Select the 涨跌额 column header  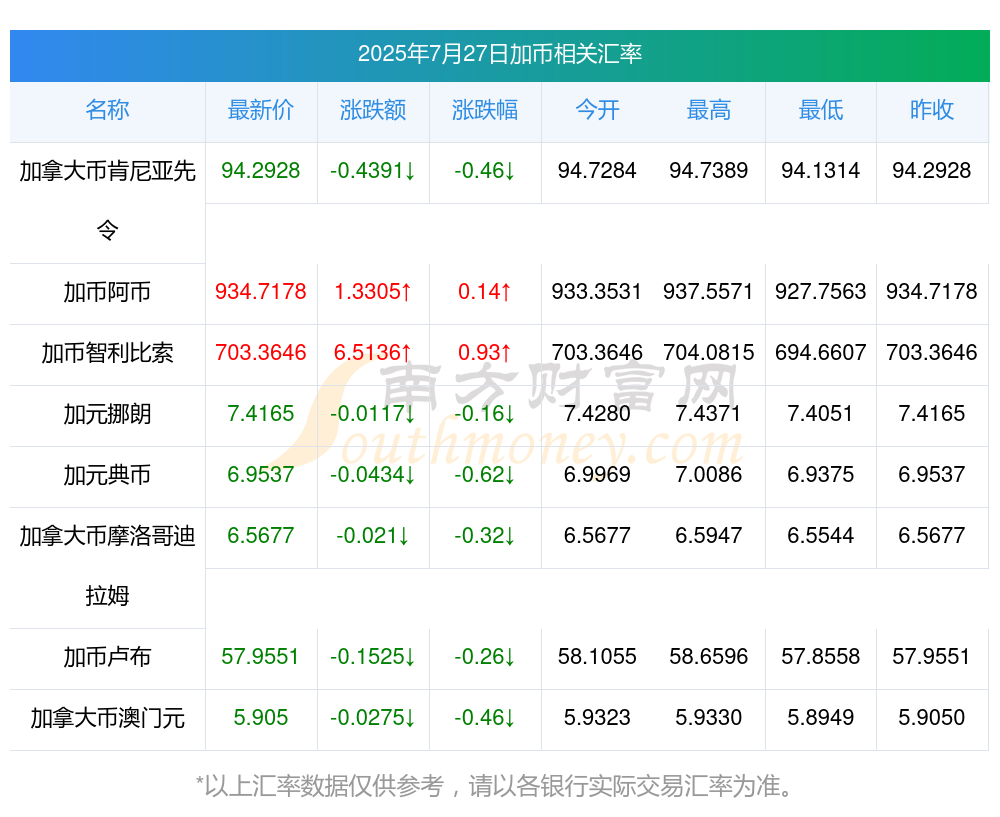point(373,110)
